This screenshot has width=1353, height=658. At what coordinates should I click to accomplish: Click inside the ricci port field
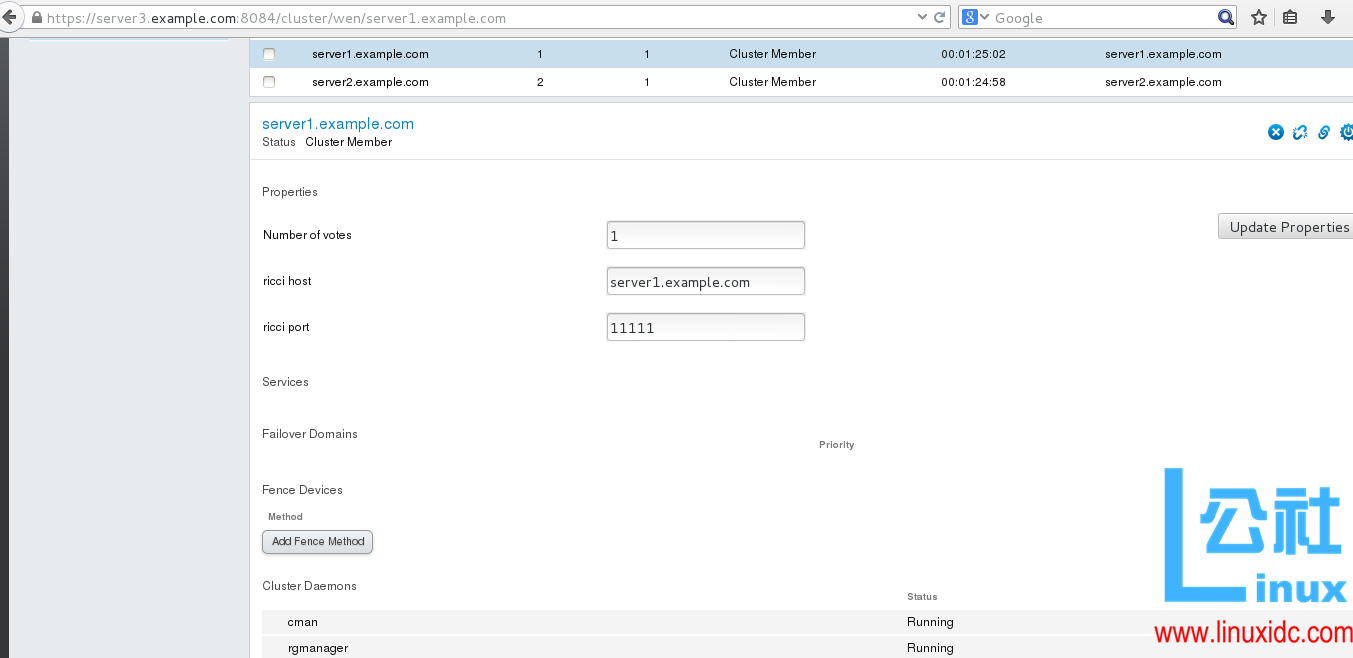[x=705, y=327]
